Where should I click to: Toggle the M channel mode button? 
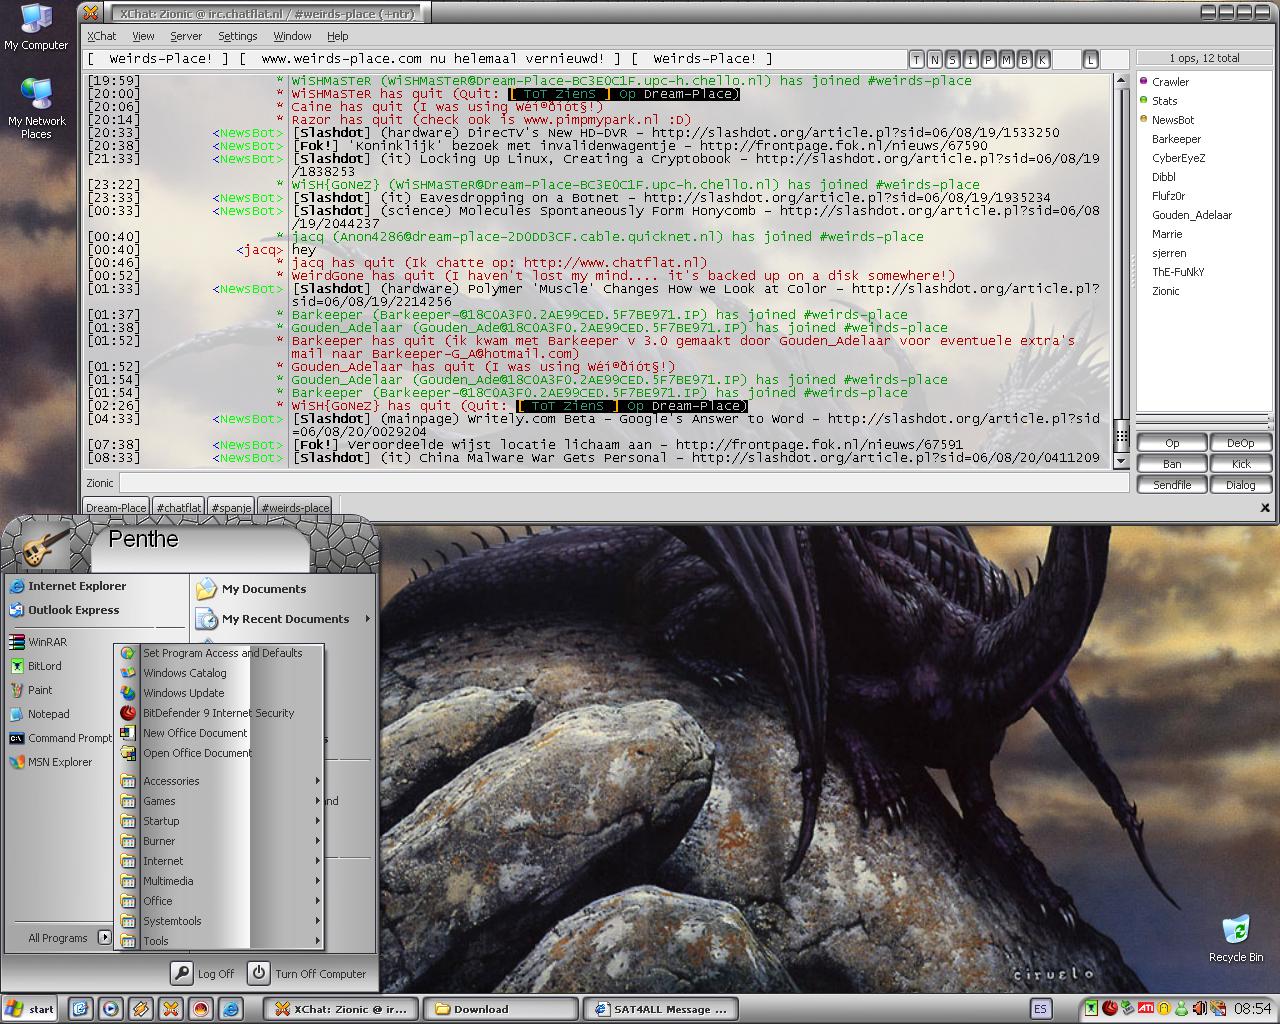tap(1006, 59)
